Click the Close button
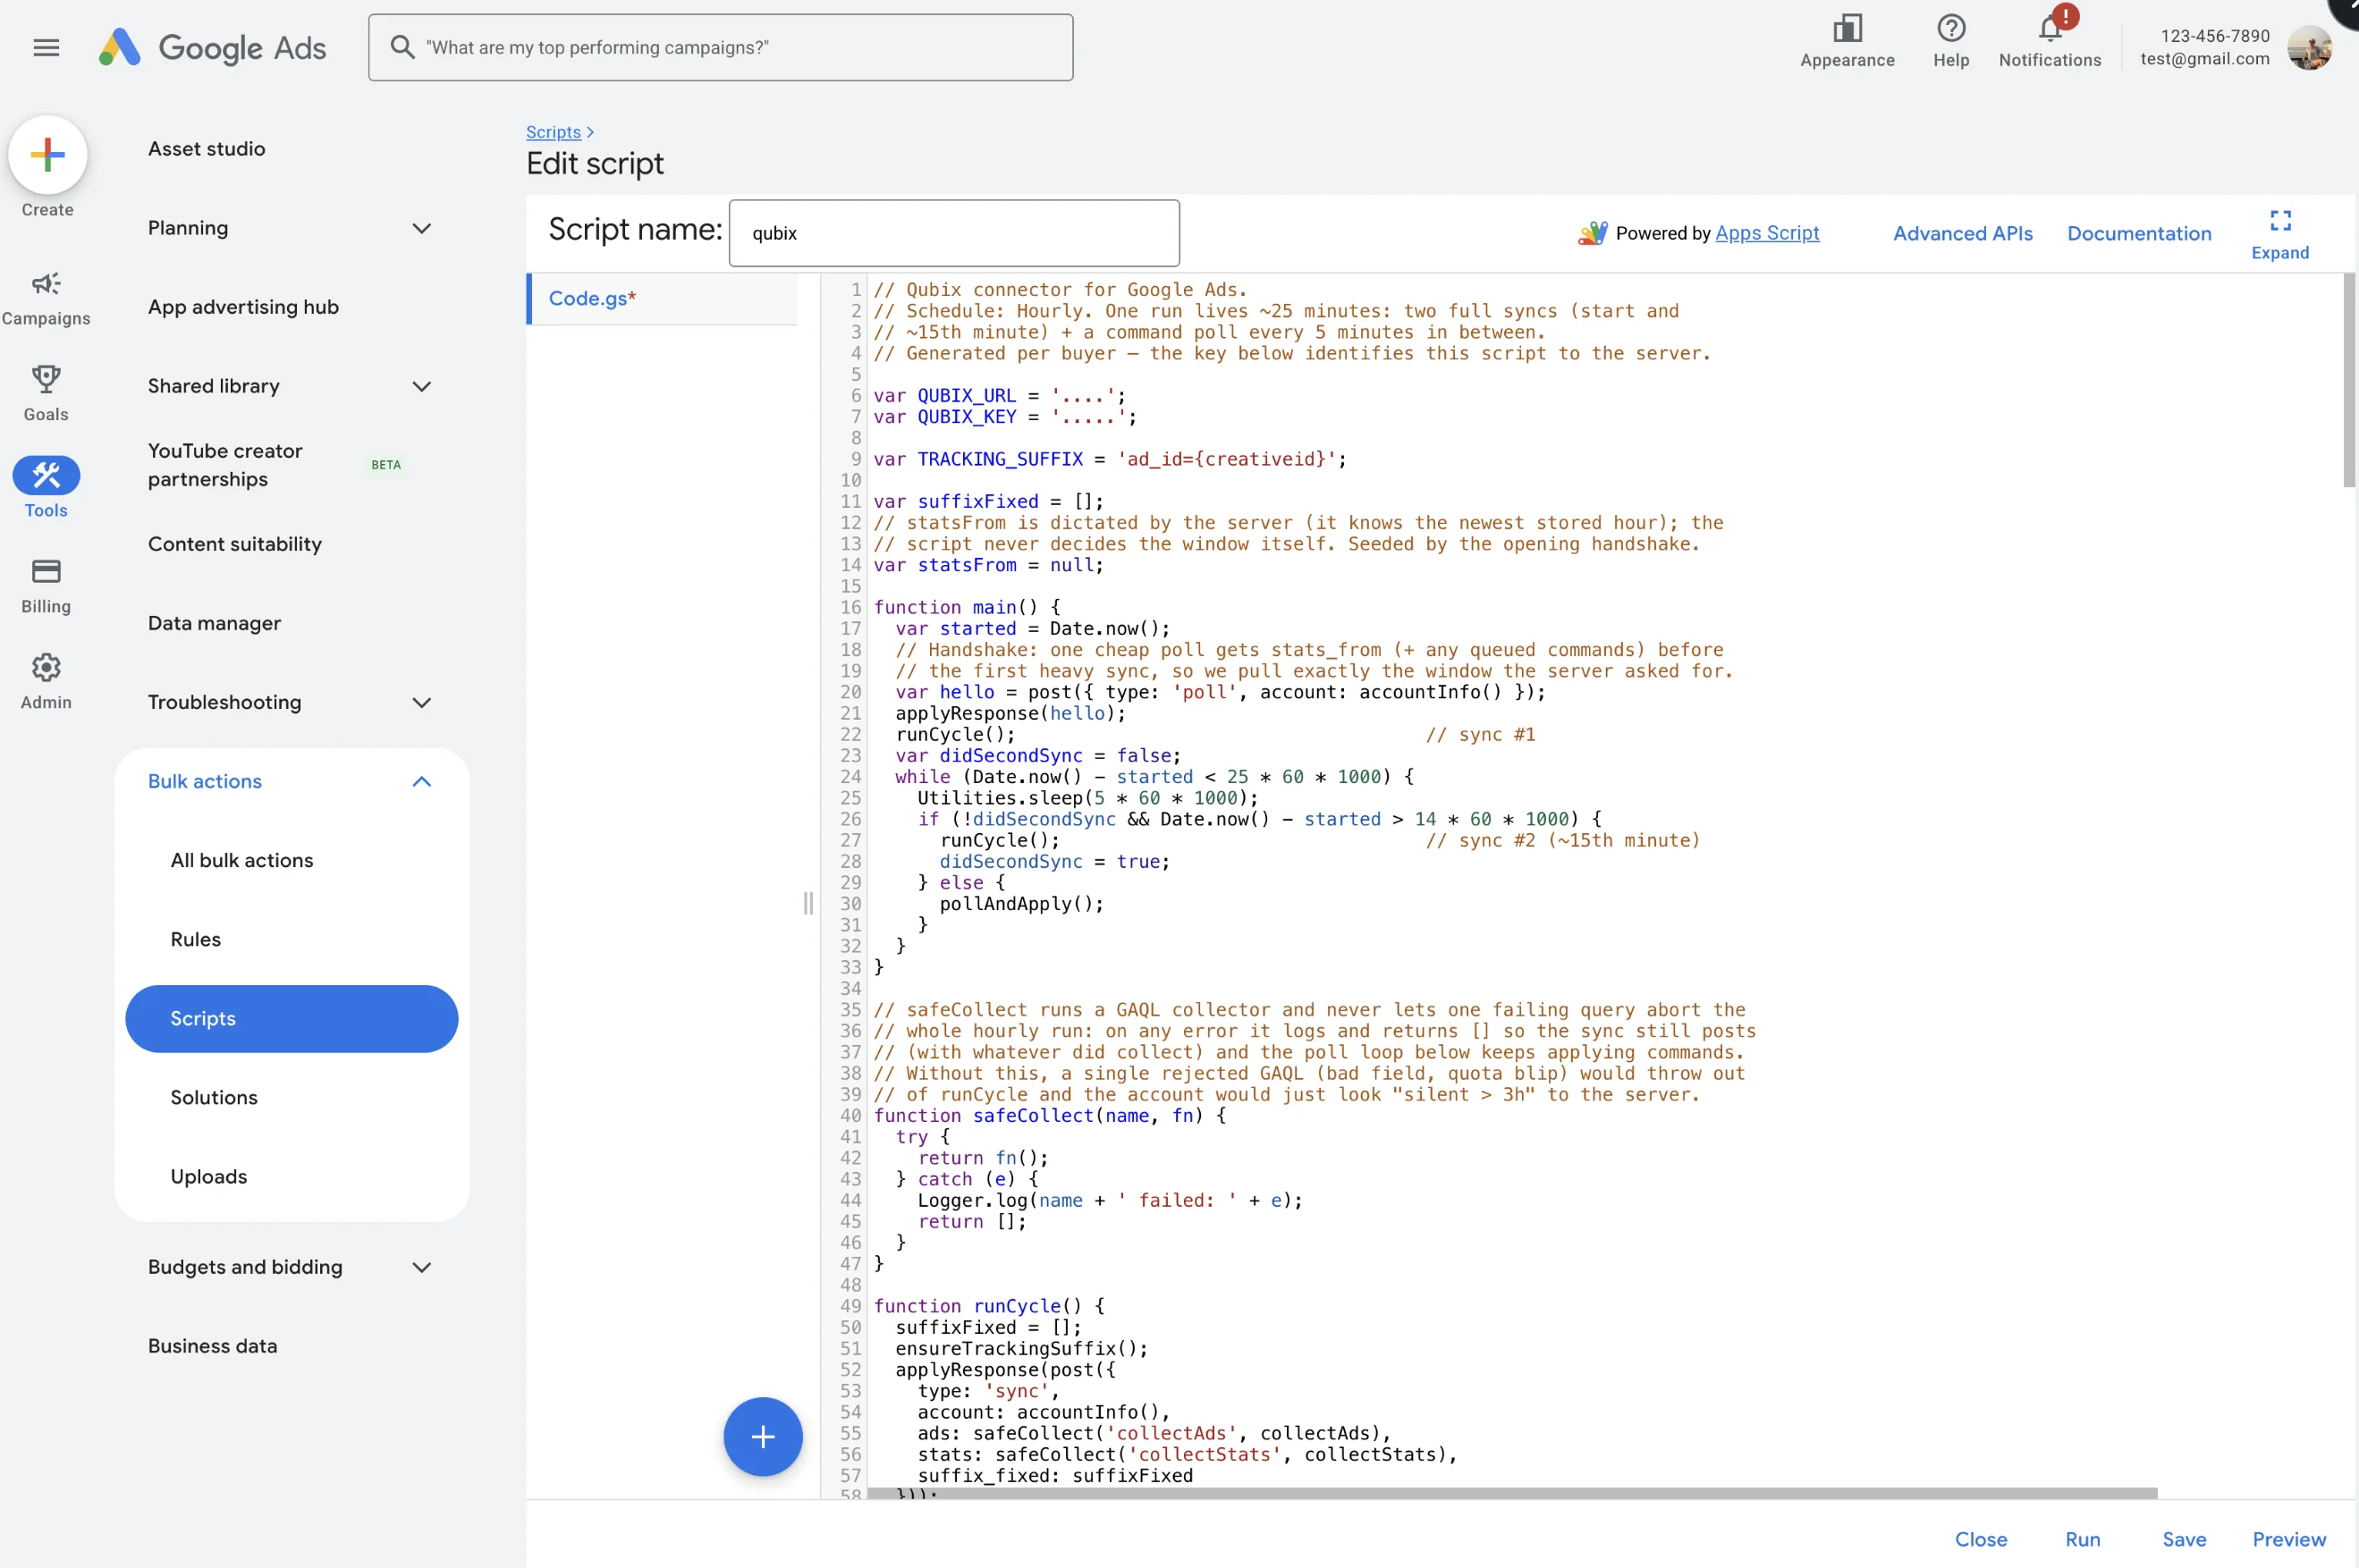The height and width of the screenshot is (1568, 2359). tap(1980, 1539)
